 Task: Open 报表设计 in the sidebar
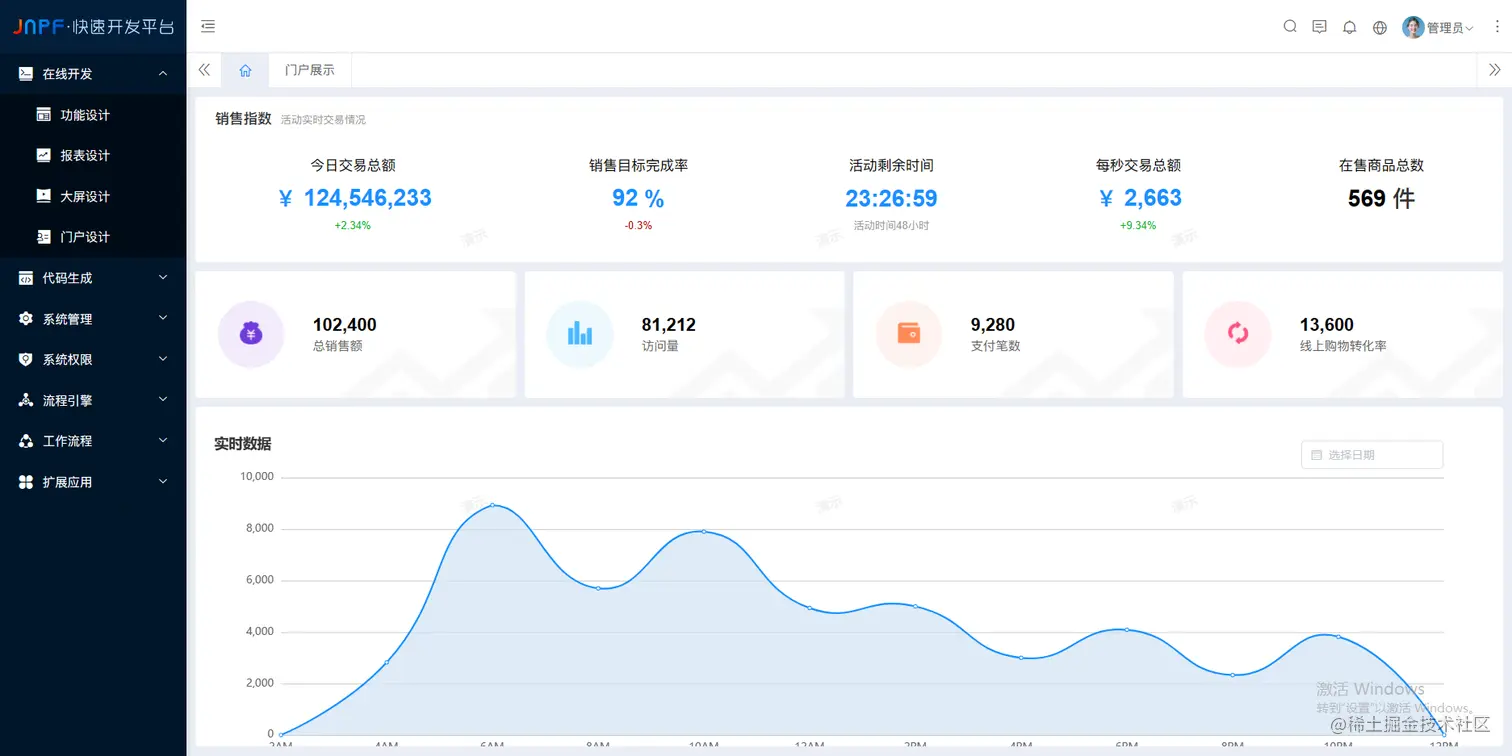pyautogui.click(x=93, y=155)
